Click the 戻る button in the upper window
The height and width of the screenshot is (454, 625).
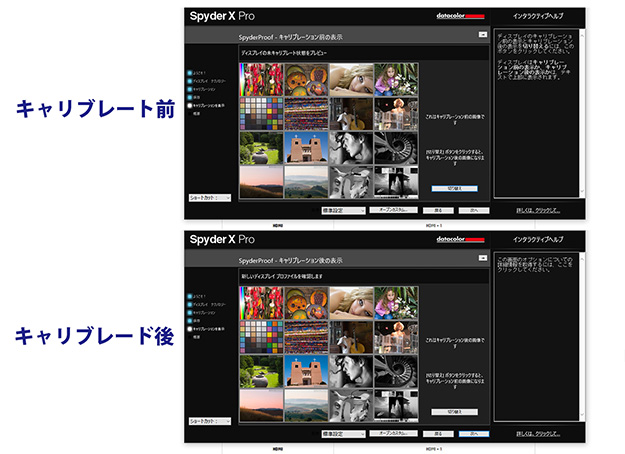439,210
